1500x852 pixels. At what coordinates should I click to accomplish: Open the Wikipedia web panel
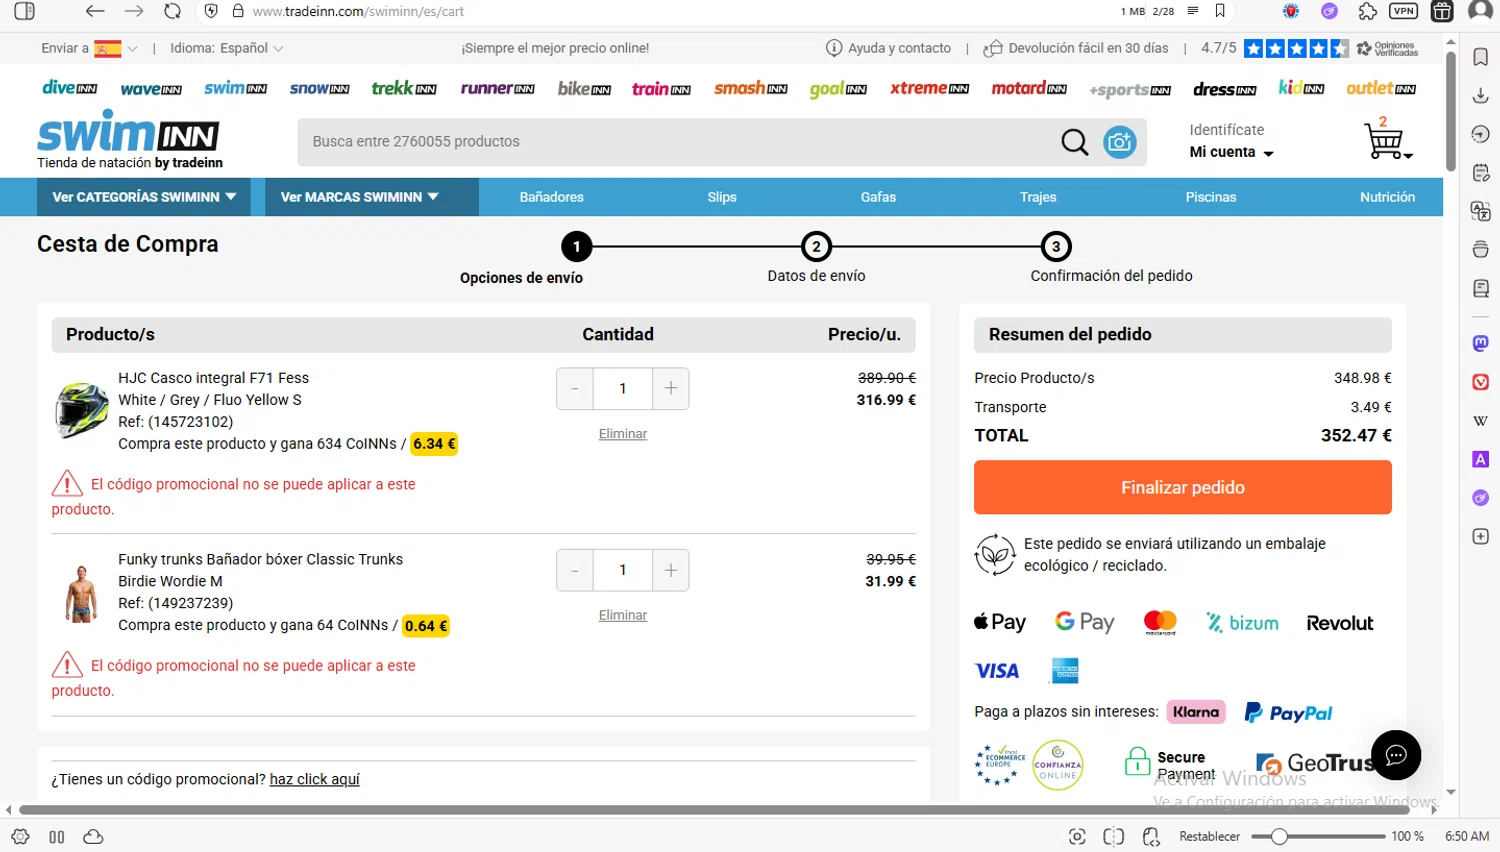point(1481,421)
